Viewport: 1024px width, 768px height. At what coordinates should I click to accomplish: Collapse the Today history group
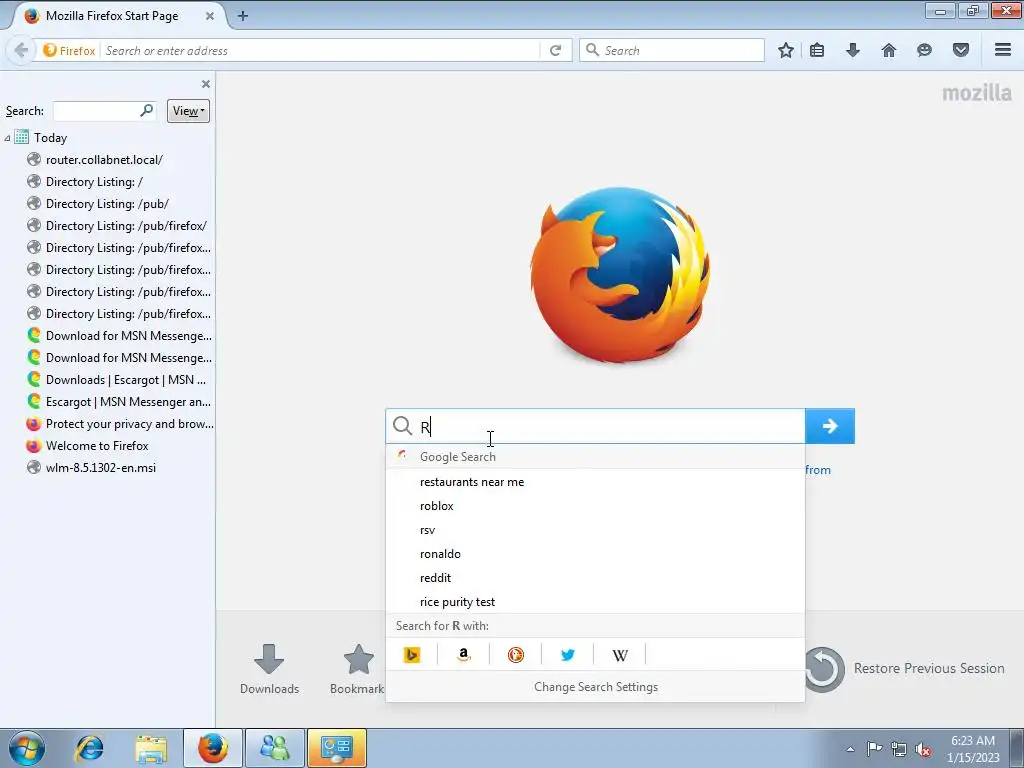(x=7, y=138)
